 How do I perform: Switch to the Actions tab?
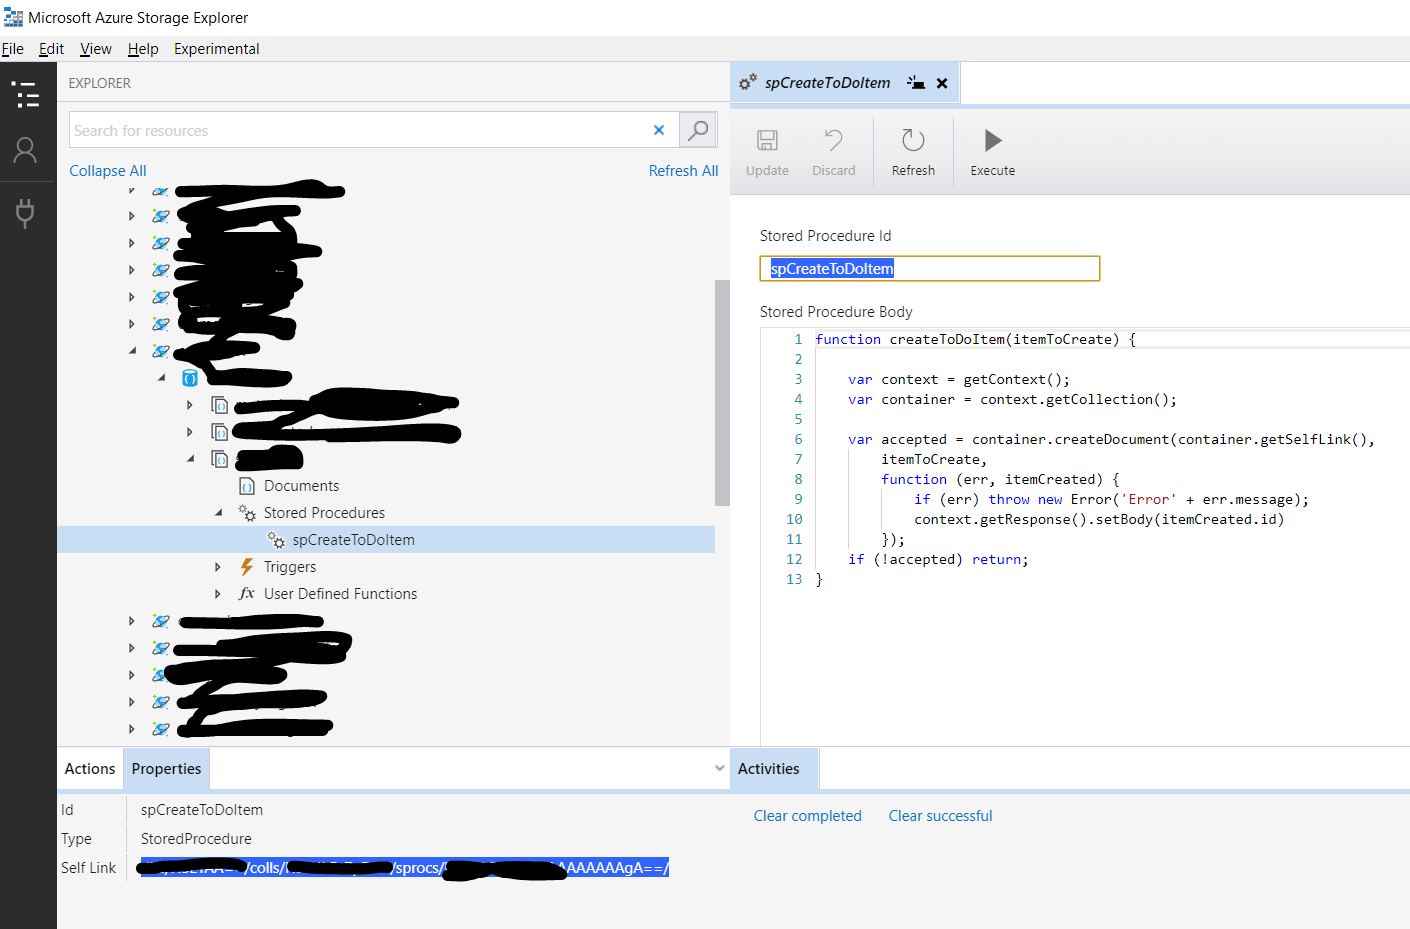point(88,768)
